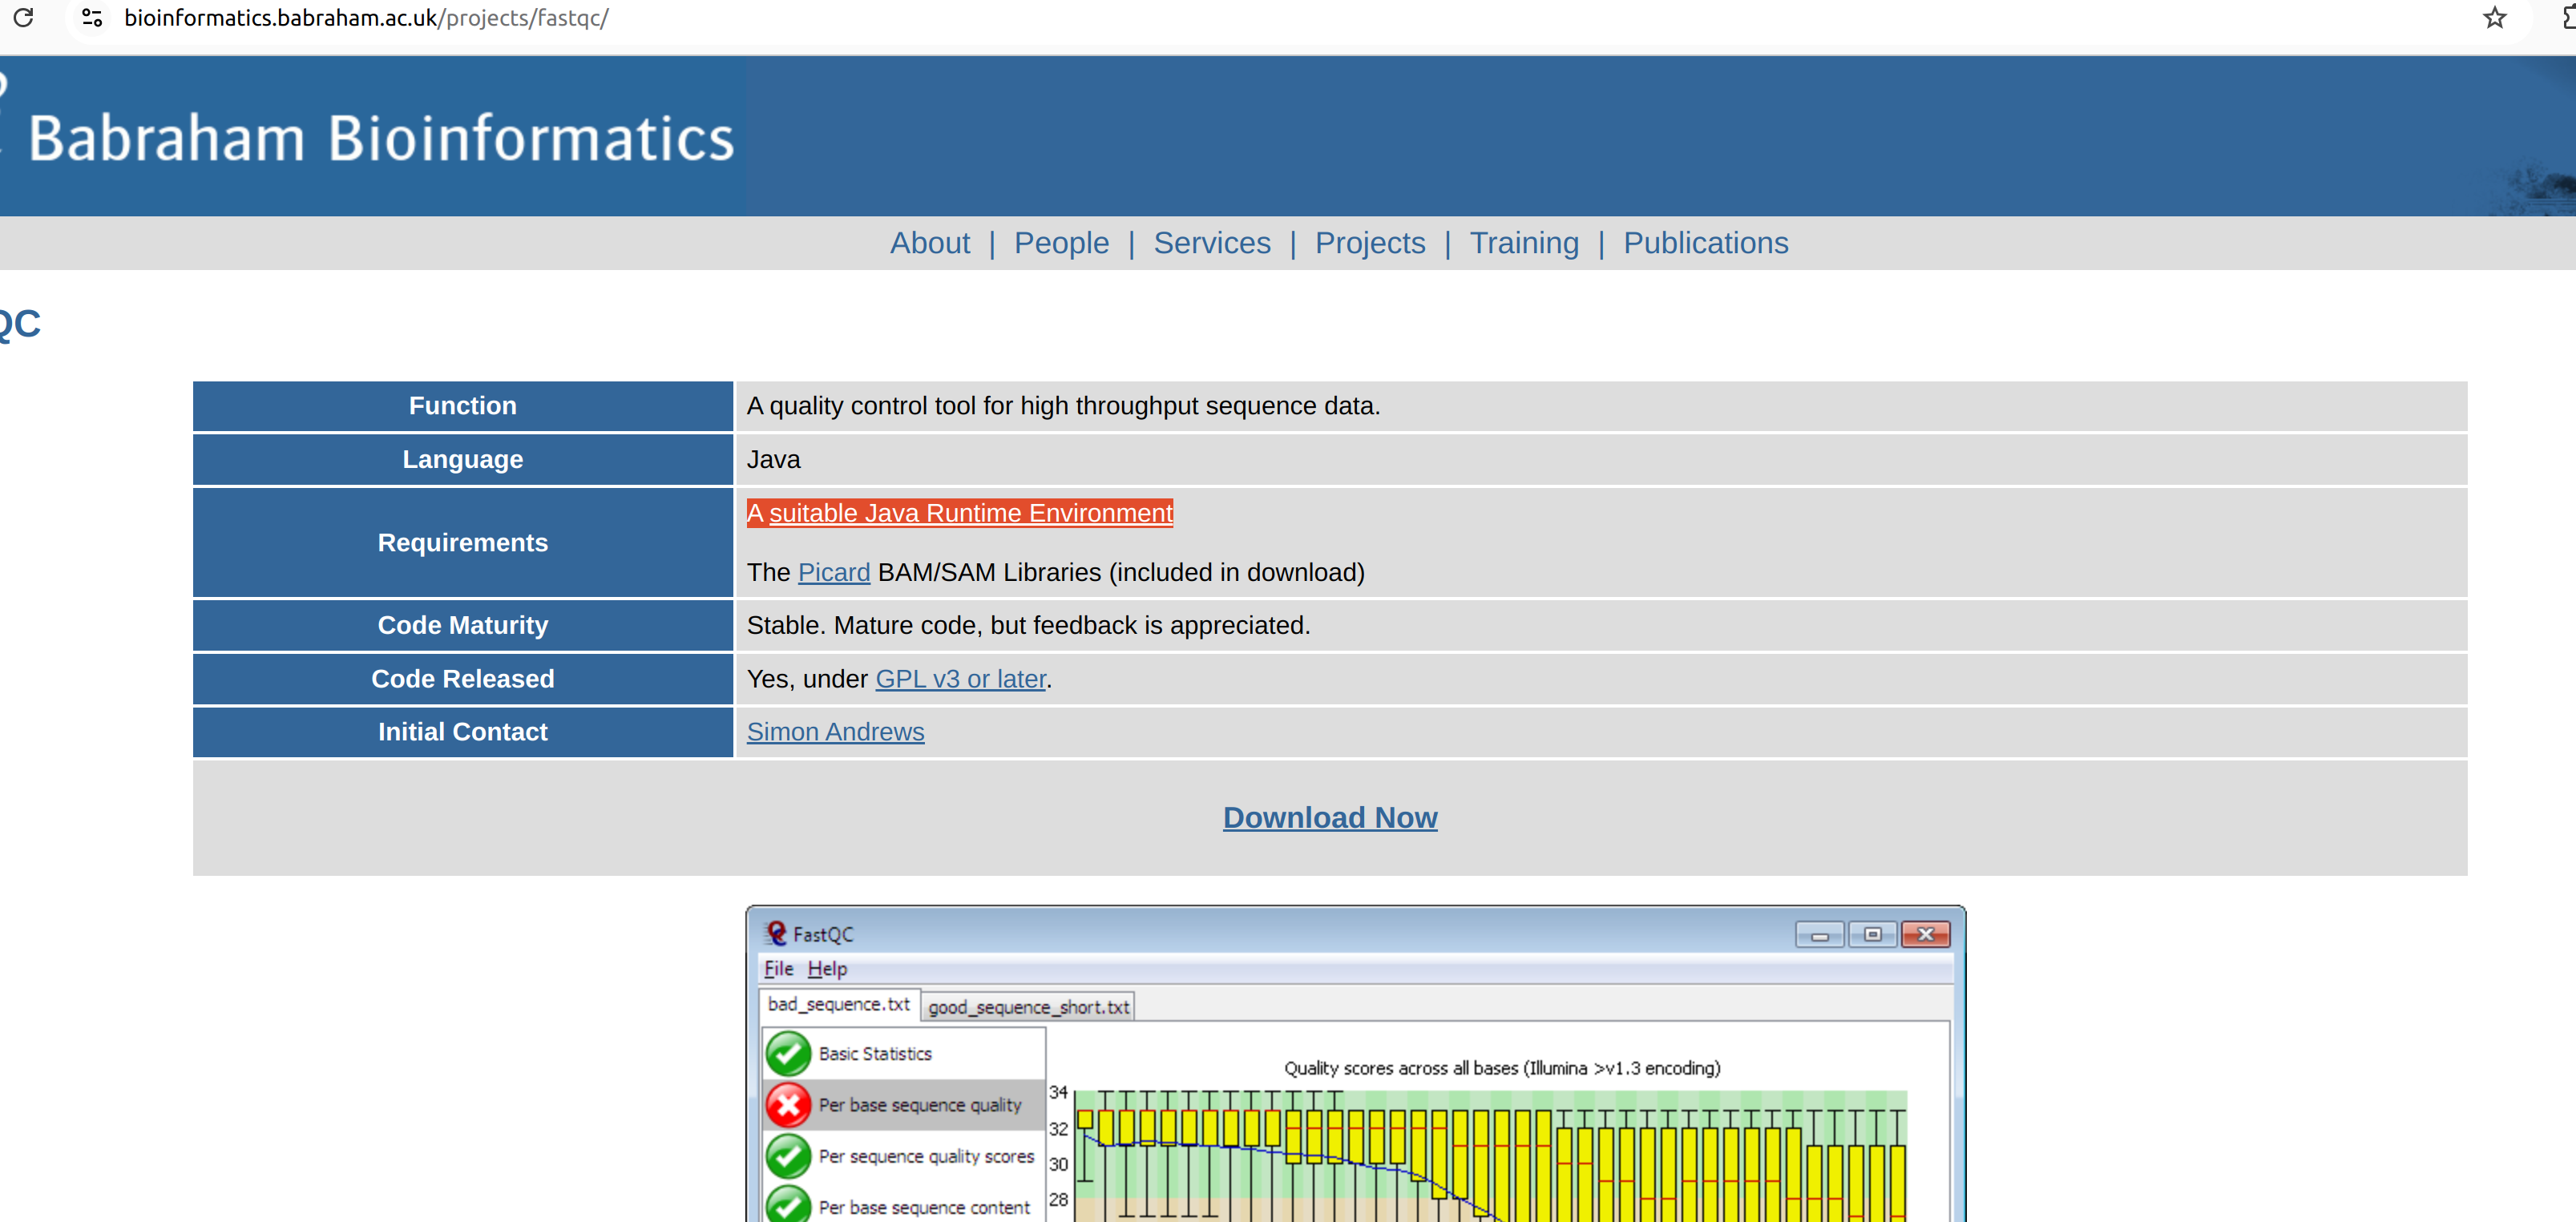Screen dimensions: 2576x1222
Task: Go to the People page
Action: (1061, 243)
